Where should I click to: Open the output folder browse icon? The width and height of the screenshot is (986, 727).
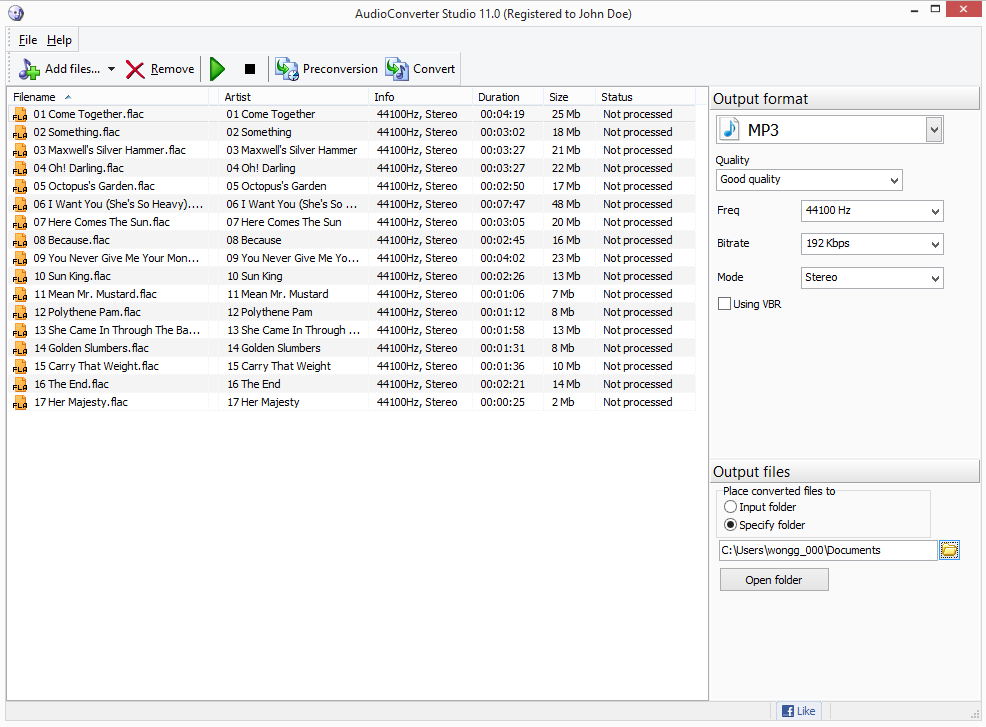coord(948,550)
